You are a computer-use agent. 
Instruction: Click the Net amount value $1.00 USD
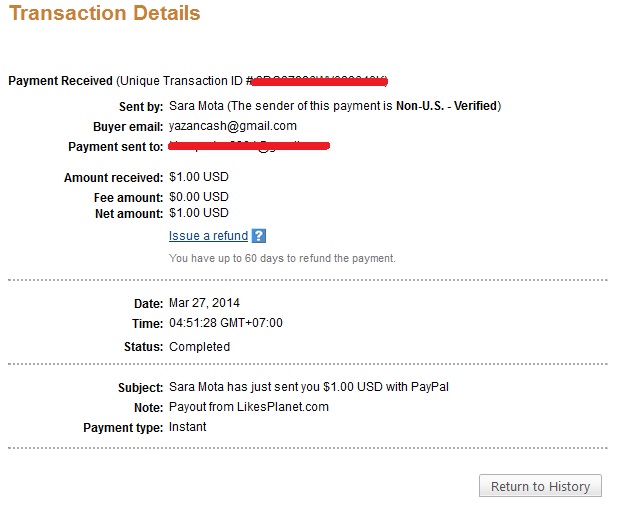199,213
